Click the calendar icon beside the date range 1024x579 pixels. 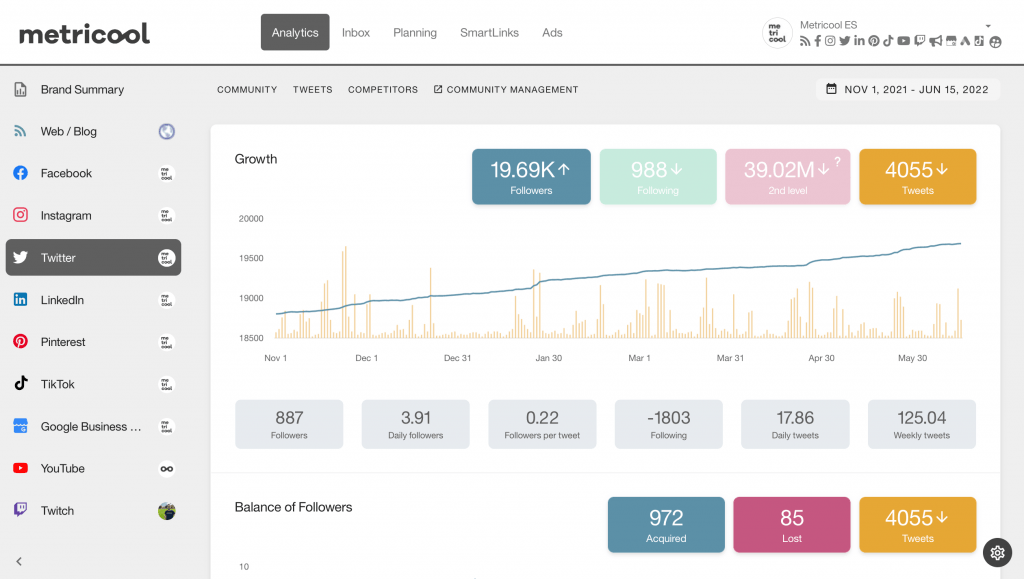tap(831, 89)
